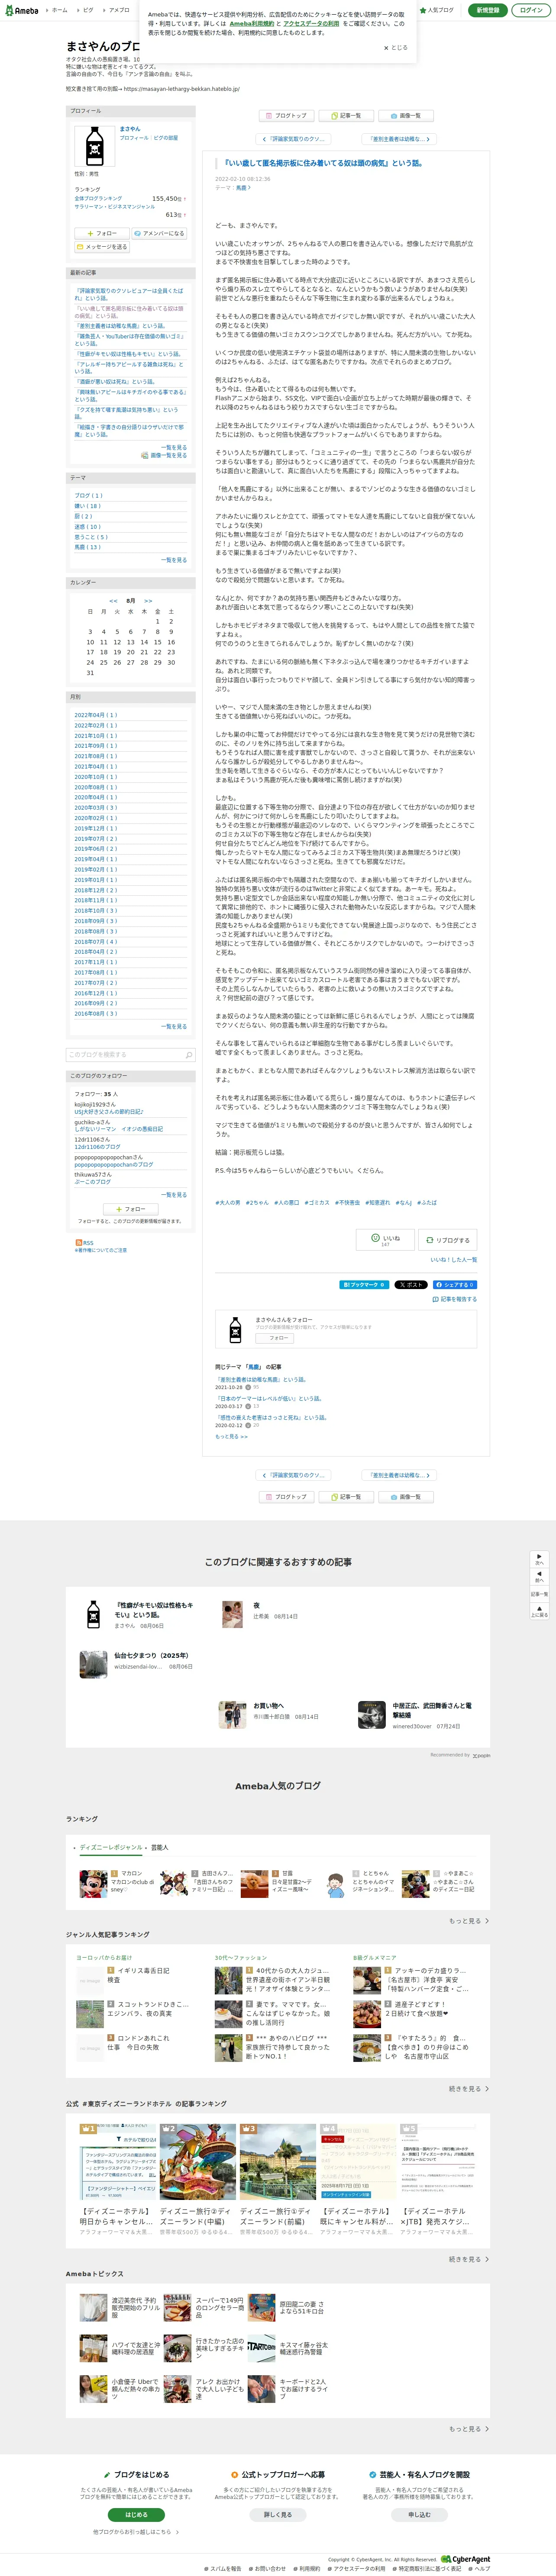Click the ブログトップ button below the article

287,1497
